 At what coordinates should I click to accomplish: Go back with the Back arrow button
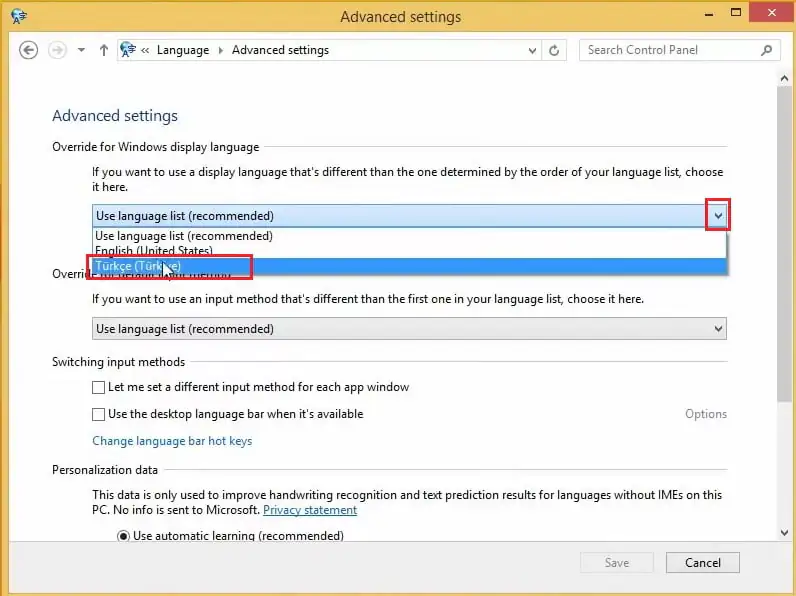pos(28,50)
